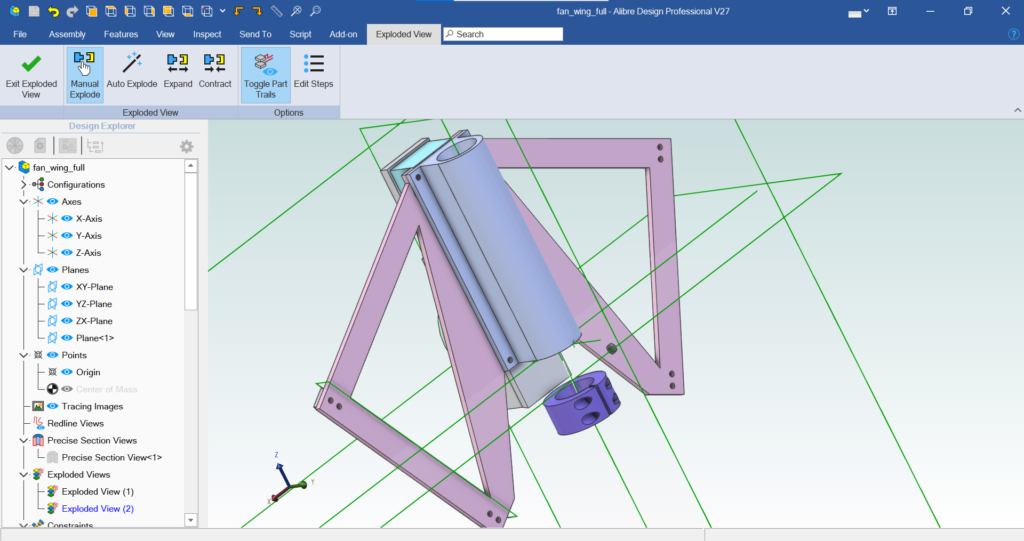This screenshot has width=1024, height=541.
Task: Click the Expand explosion icon
Action: tap(178, 74)
